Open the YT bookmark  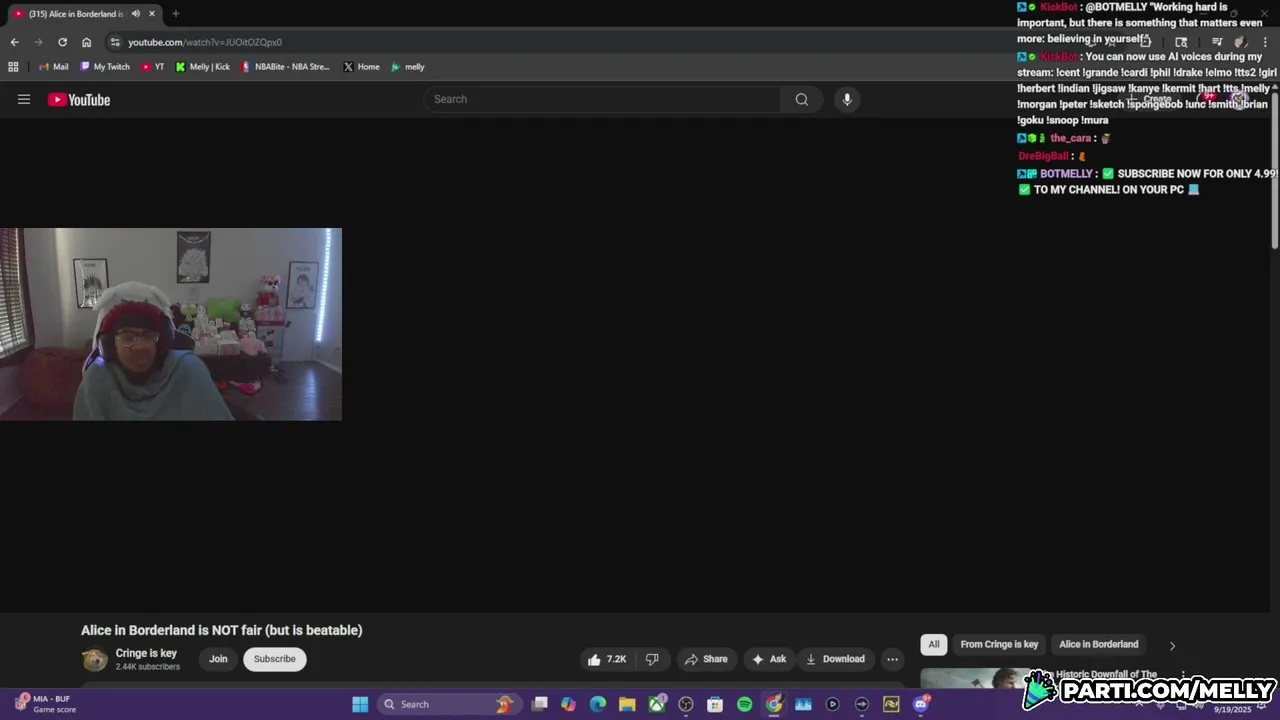[x=153, y=67]
